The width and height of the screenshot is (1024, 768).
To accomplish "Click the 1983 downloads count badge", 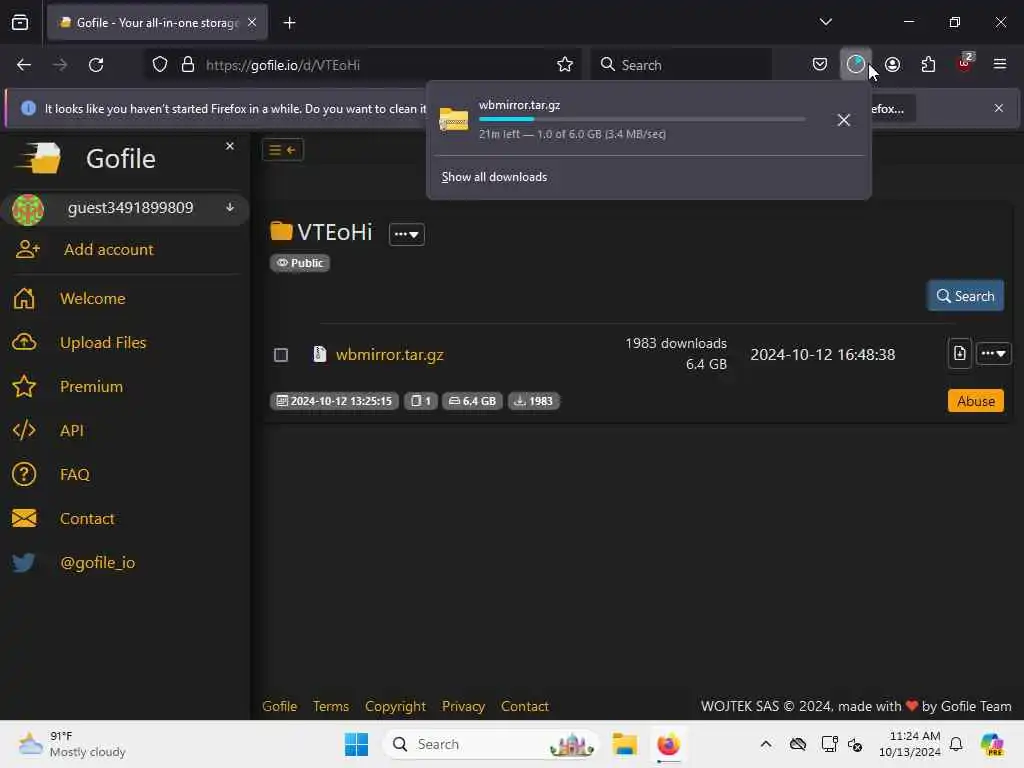I will [x=534, y=401].
